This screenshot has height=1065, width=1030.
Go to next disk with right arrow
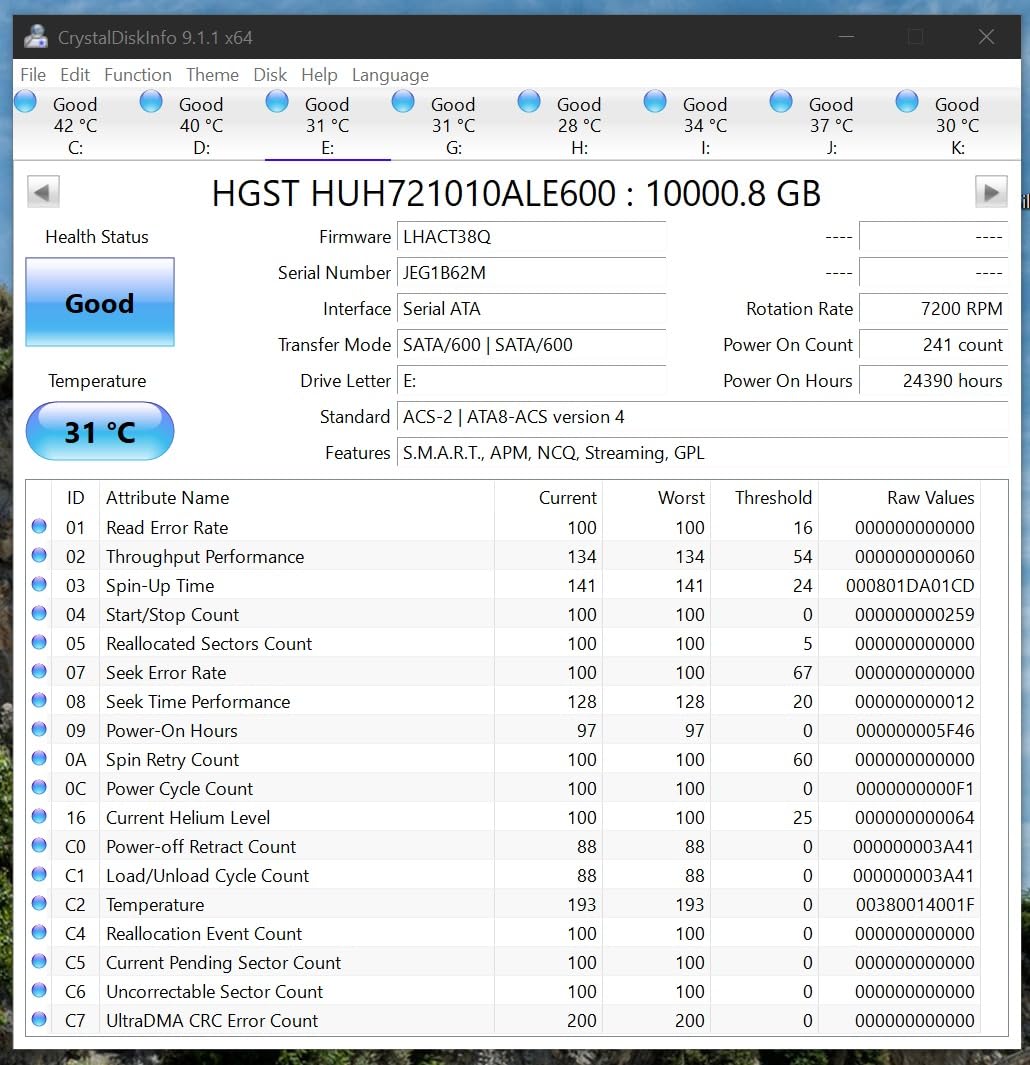(x=991, y=192)
